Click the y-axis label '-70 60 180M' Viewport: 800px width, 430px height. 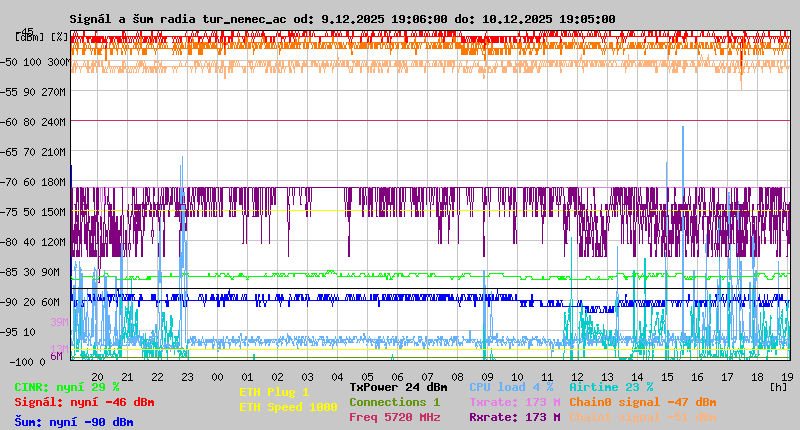(33, 182)
